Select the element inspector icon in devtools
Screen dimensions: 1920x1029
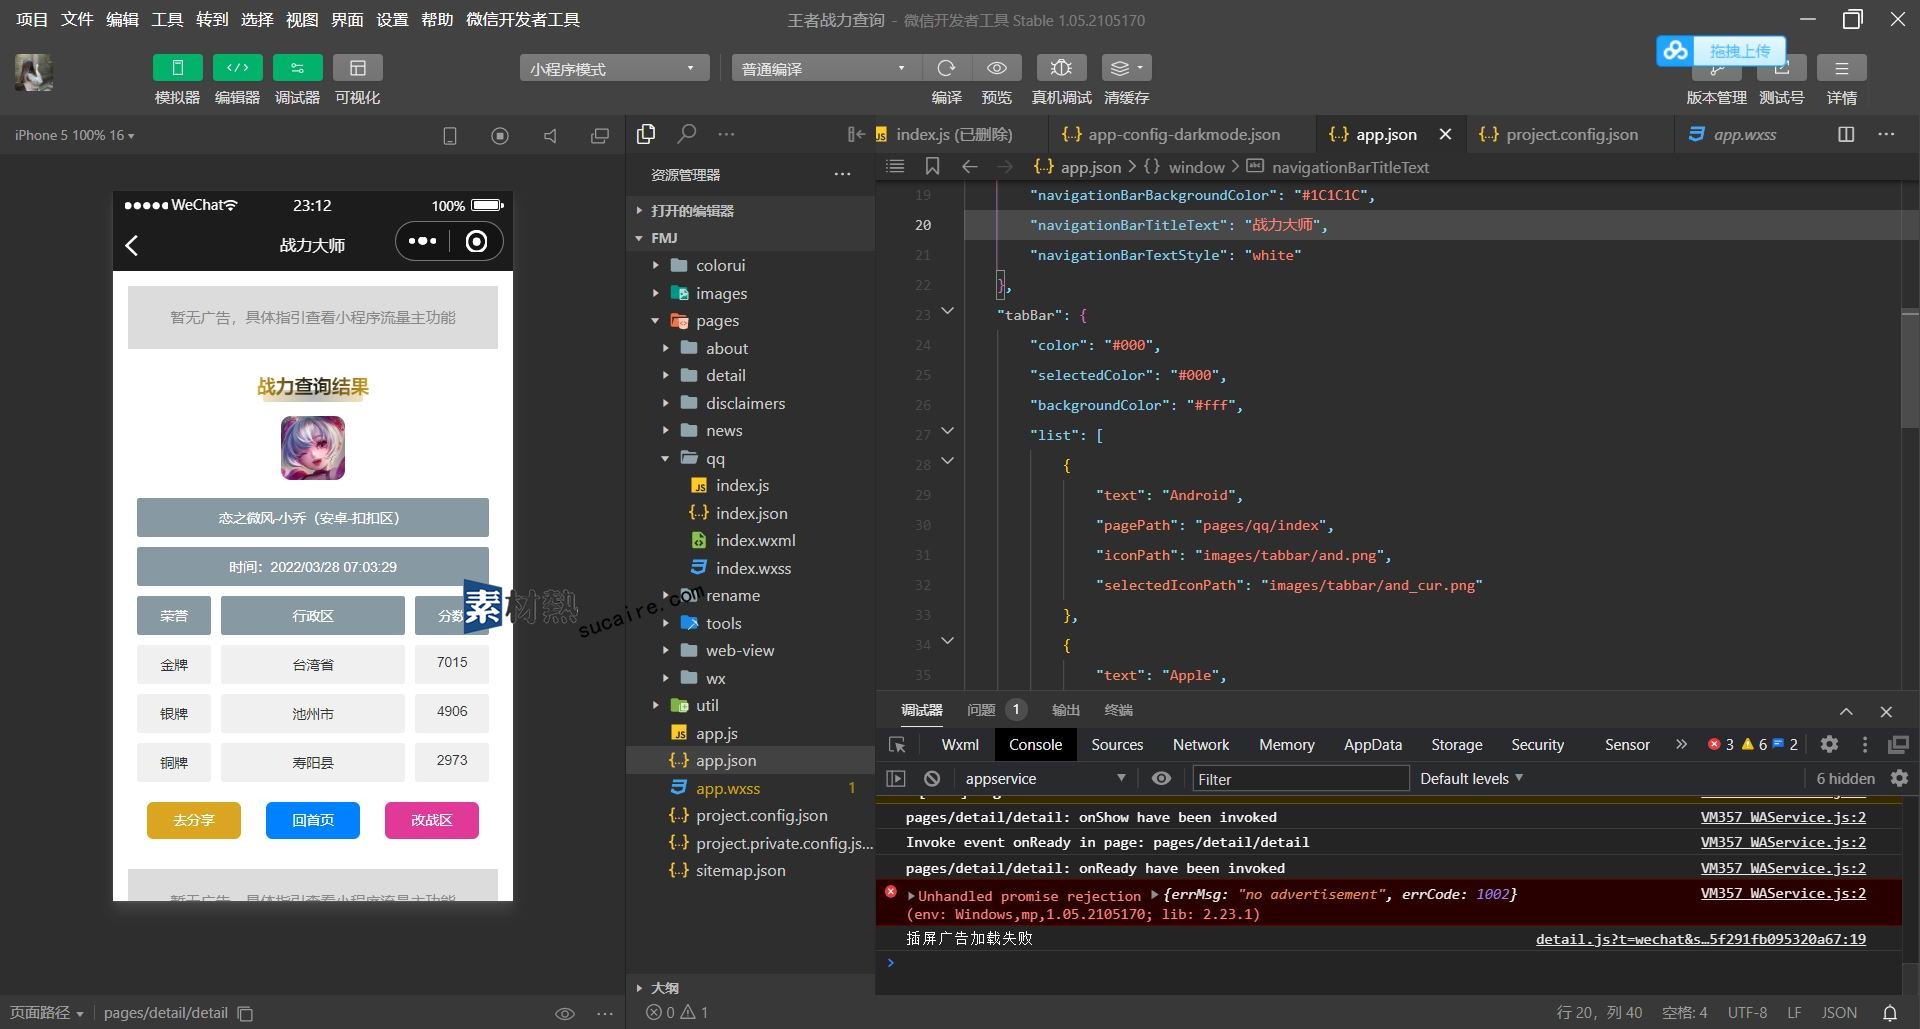coord(897,744)
